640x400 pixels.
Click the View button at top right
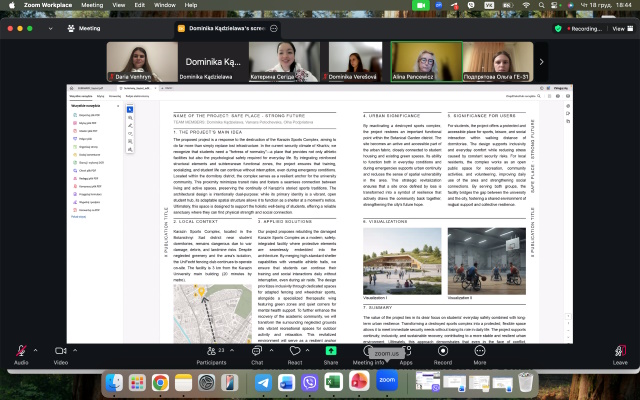click(620, 29)
